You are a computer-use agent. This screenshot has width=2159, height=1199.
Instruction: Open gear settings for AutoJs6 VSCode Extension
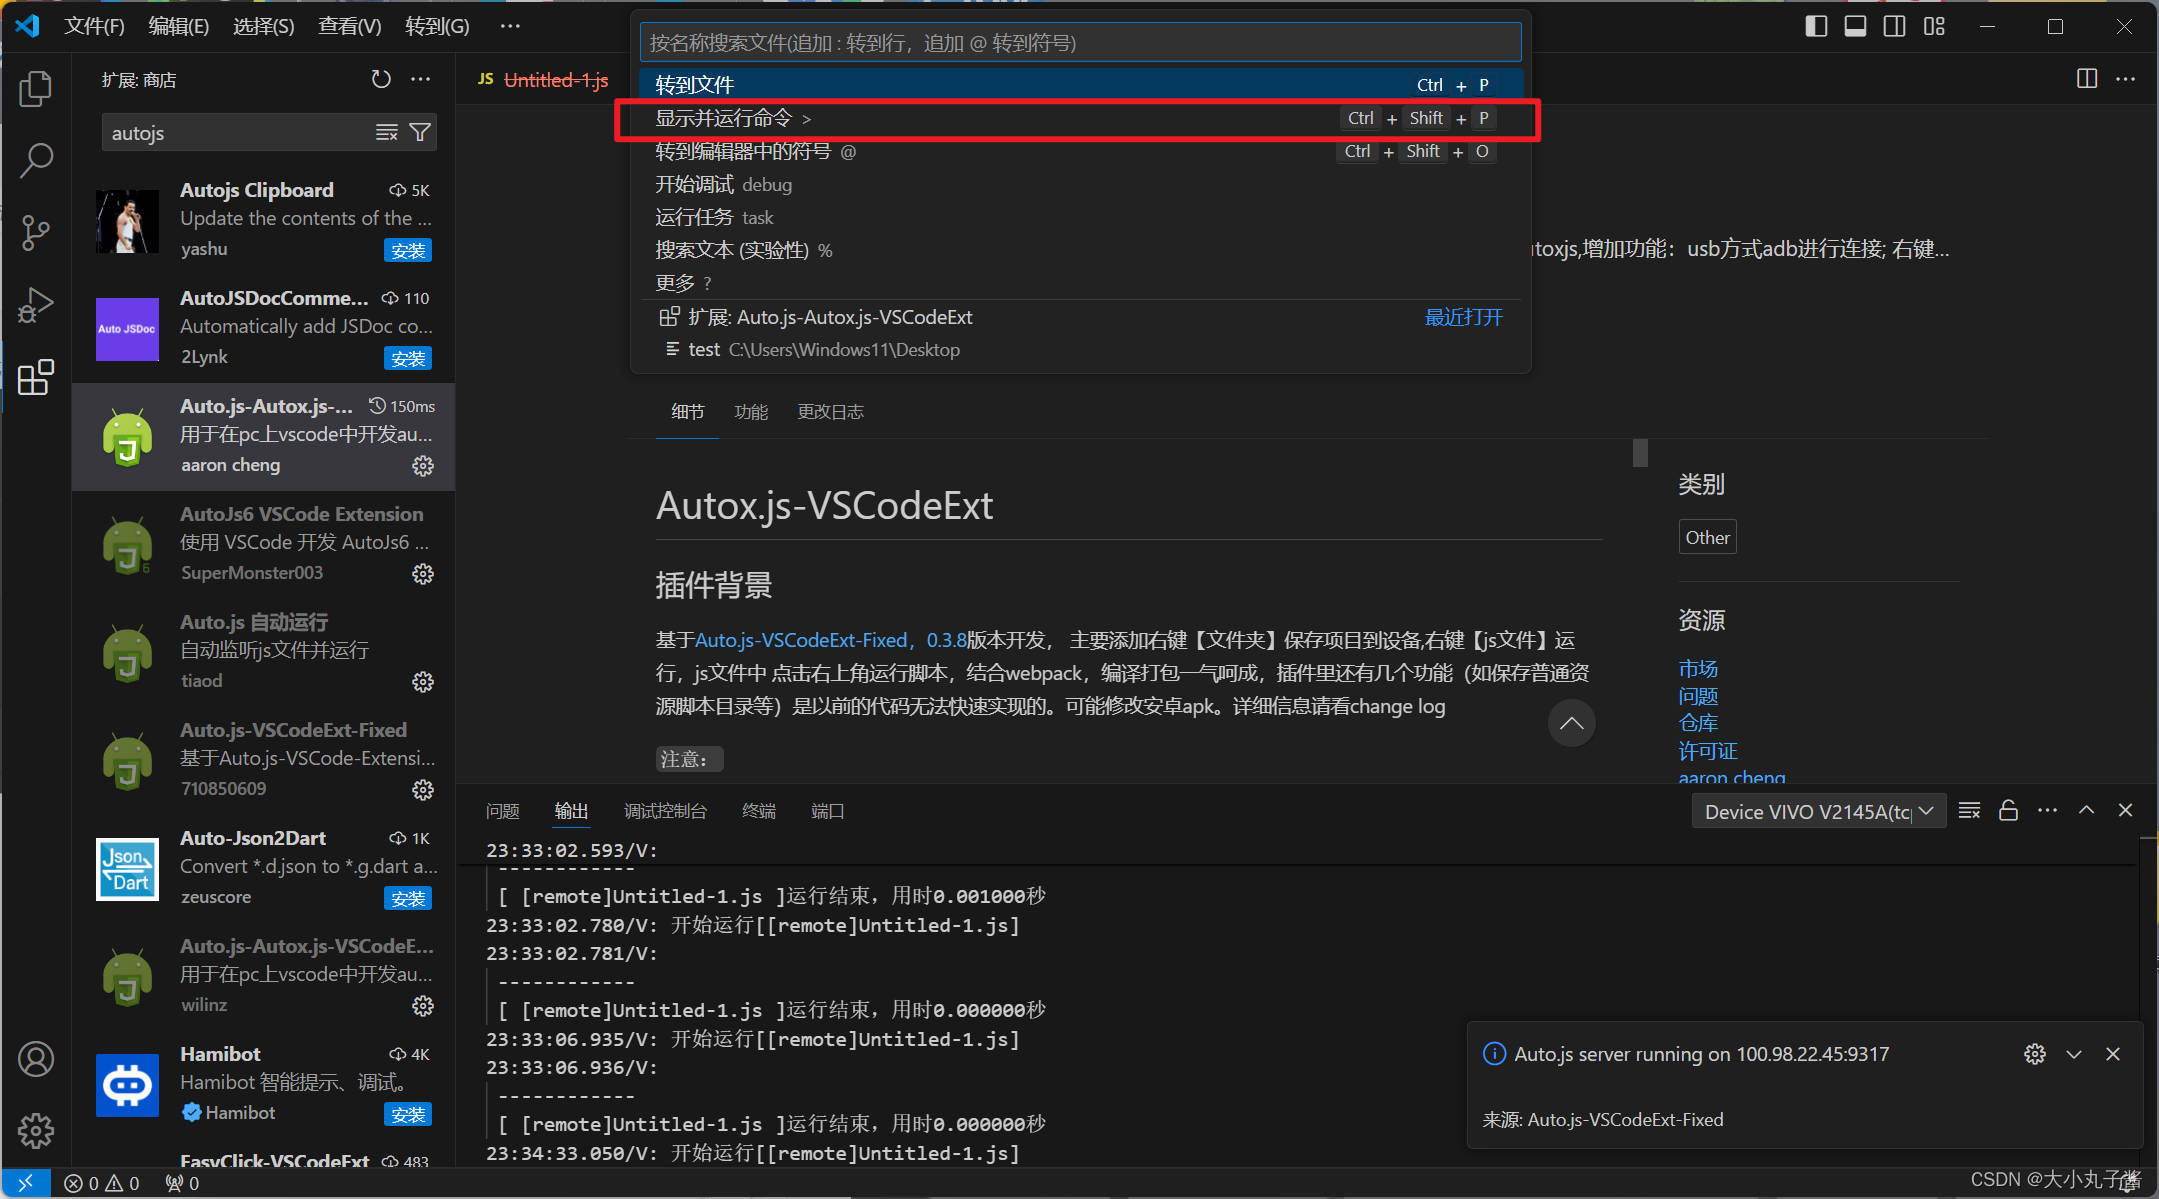(x=423, y=573)
